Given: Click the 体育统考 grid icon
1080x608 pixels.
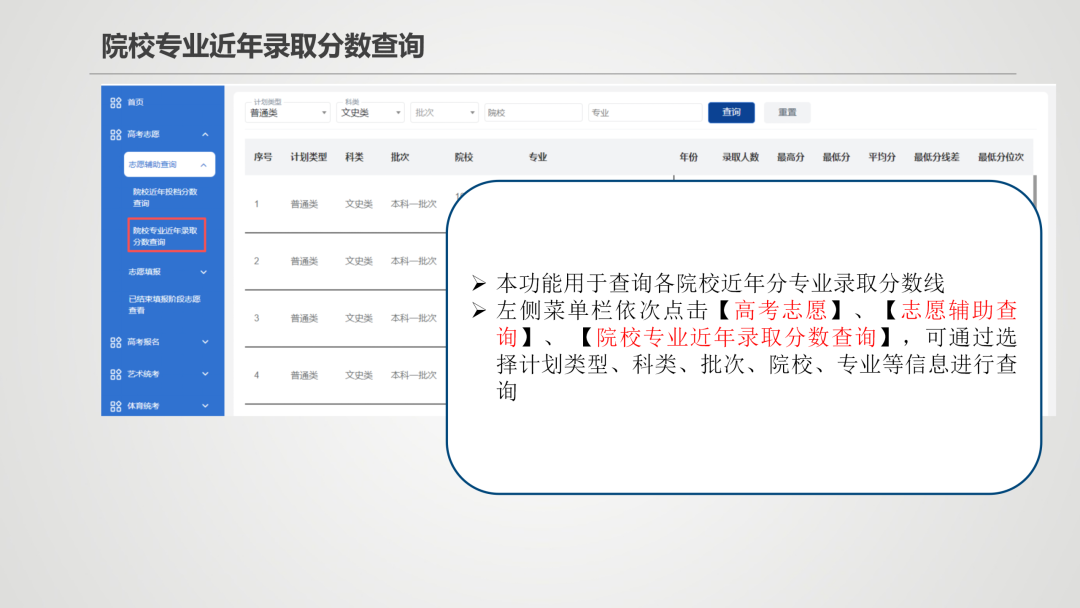Looking at the screenshot, I should pyautogui.click(x=116, y=406).
